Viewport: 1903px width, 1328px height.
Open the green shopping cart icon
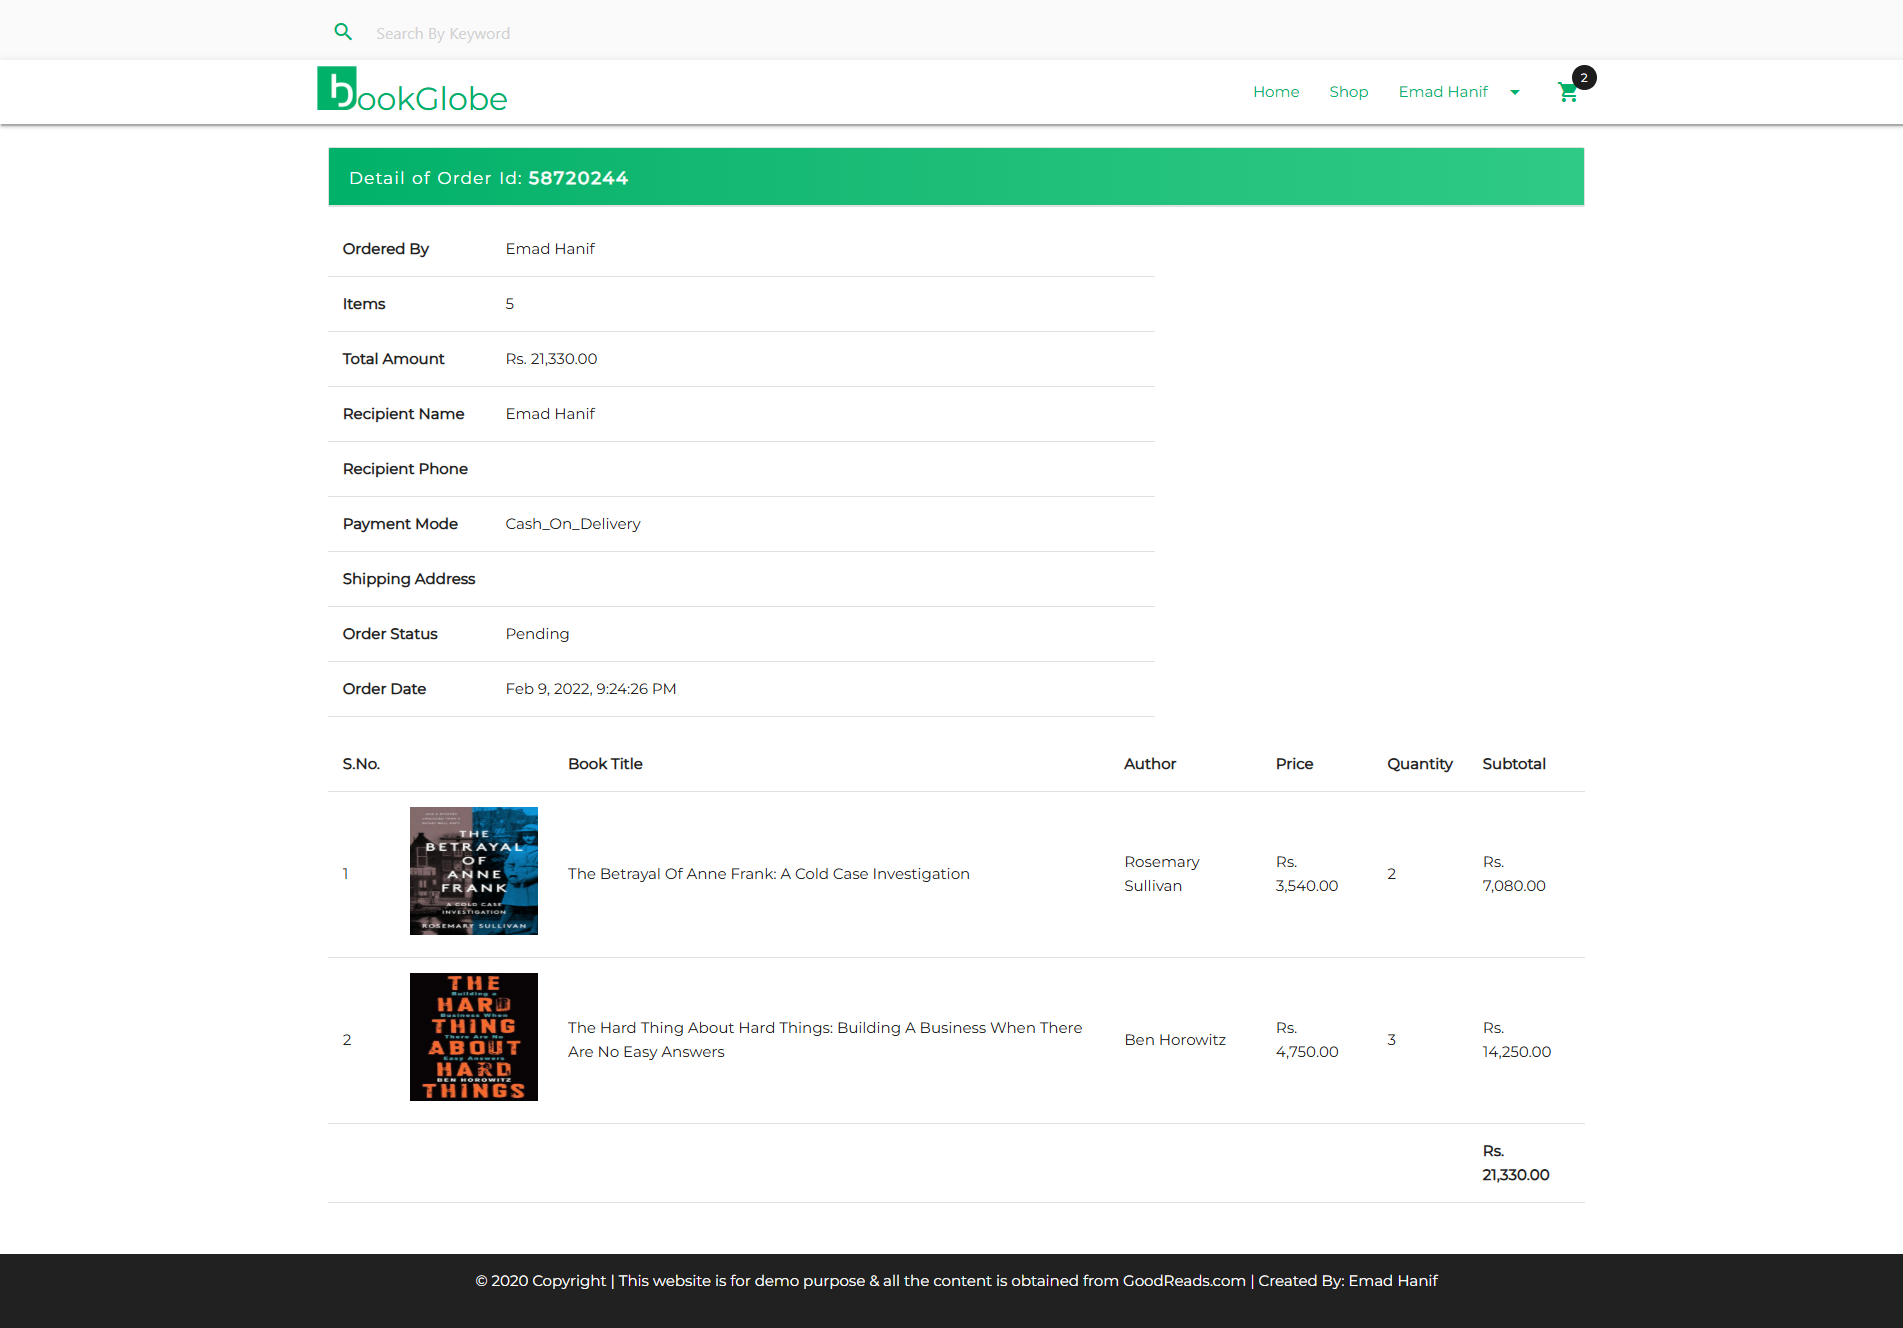pyautogui.click(x=1568, y=92)
